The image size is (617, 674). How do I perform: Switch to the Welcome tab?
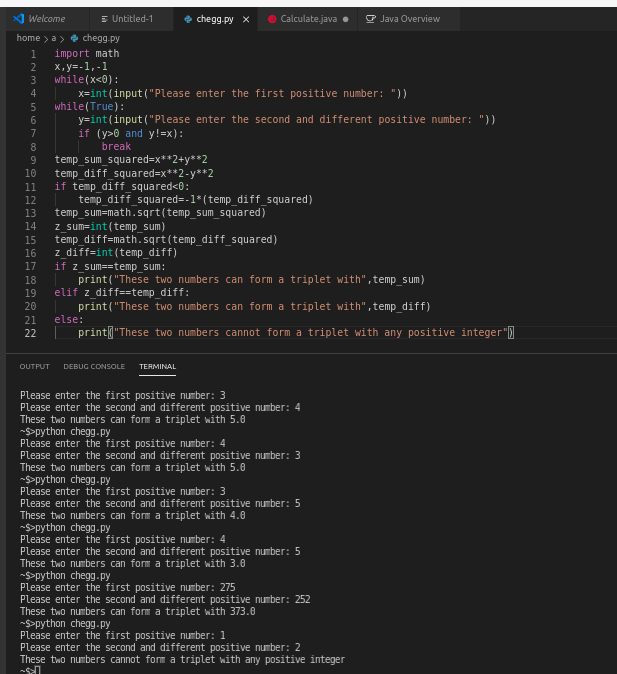[x=46, y=19]
